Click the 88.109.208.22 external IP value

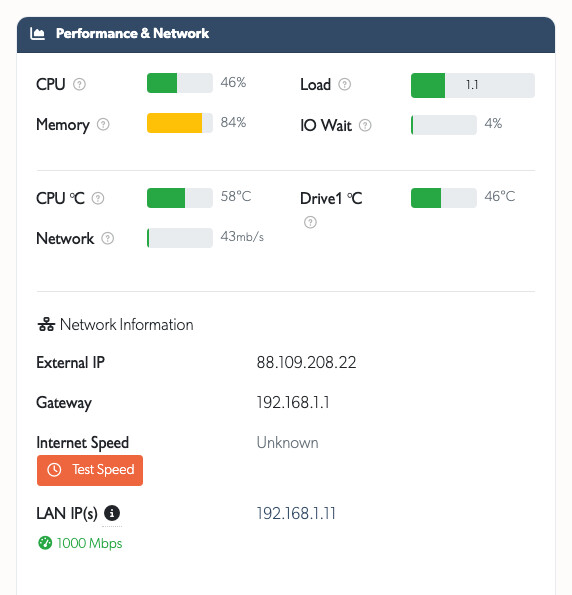306,362
